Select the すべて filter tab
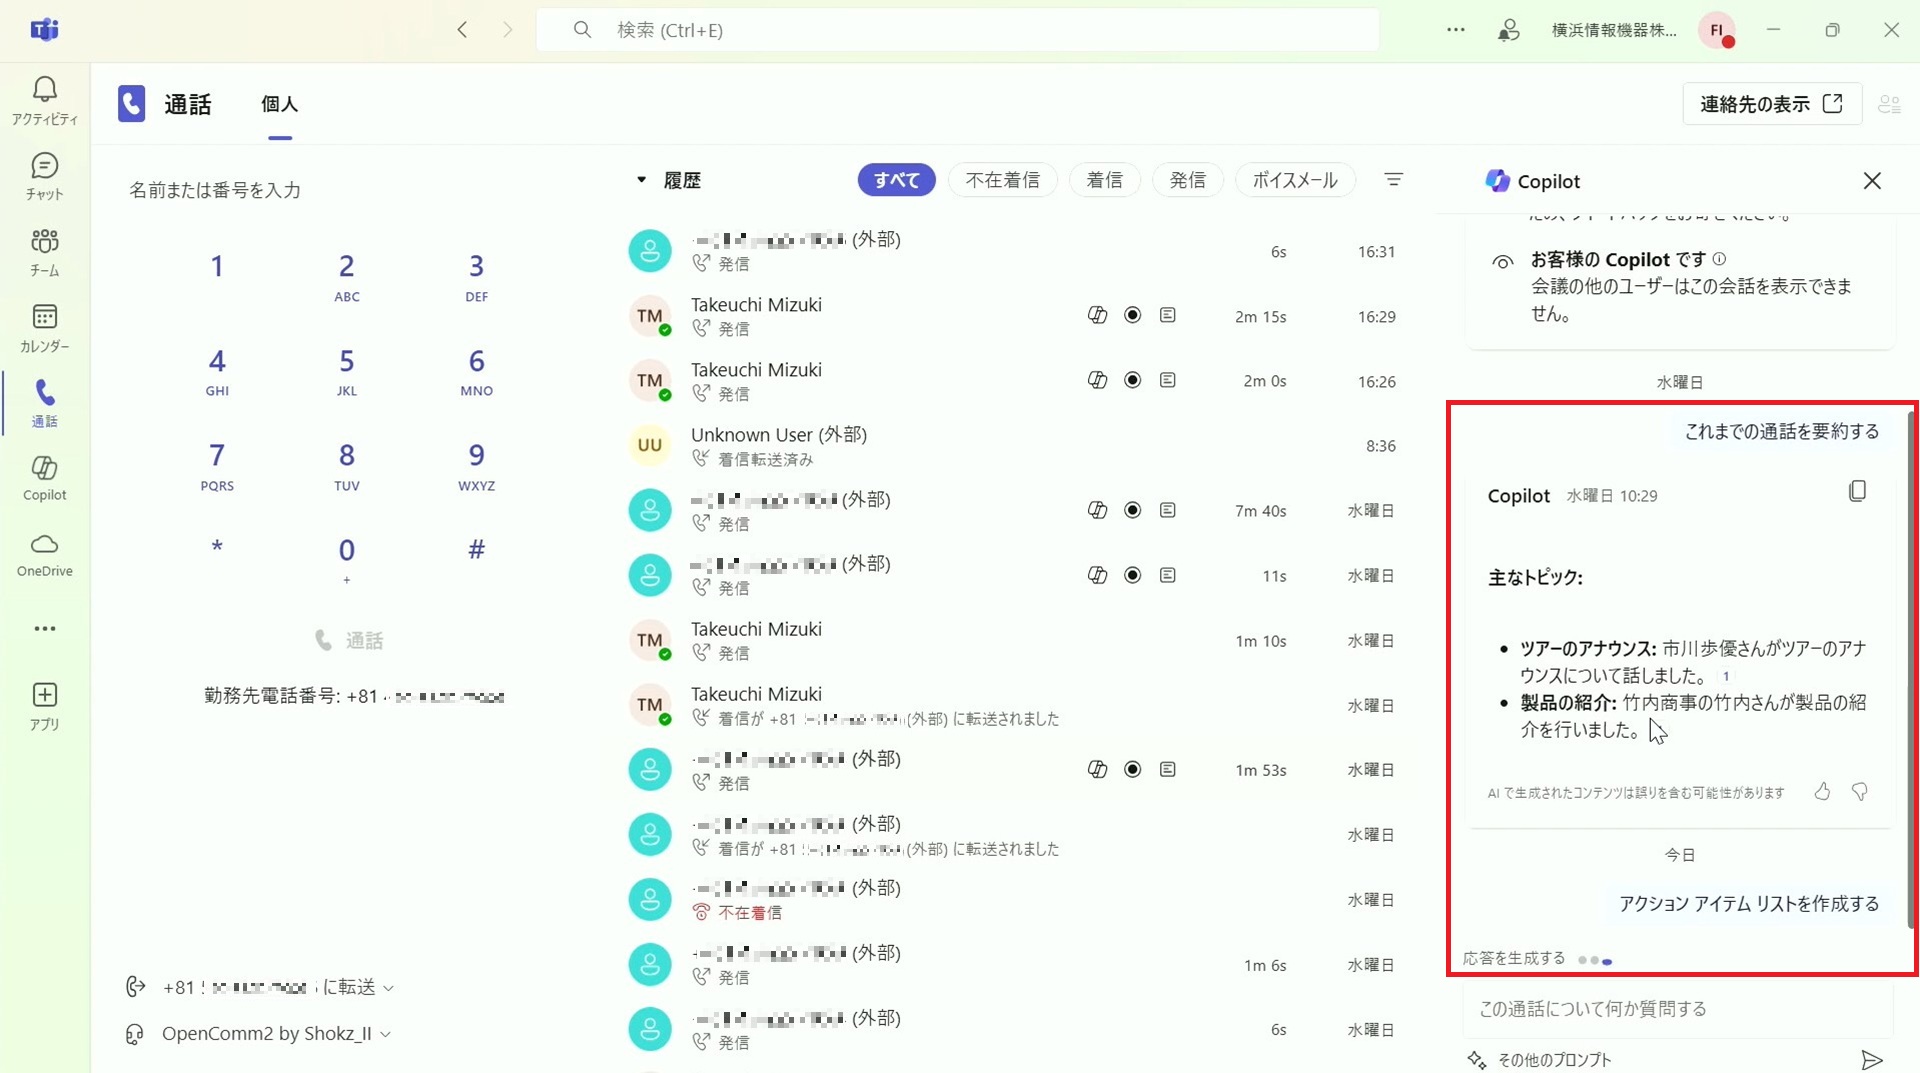 (896, 180)
